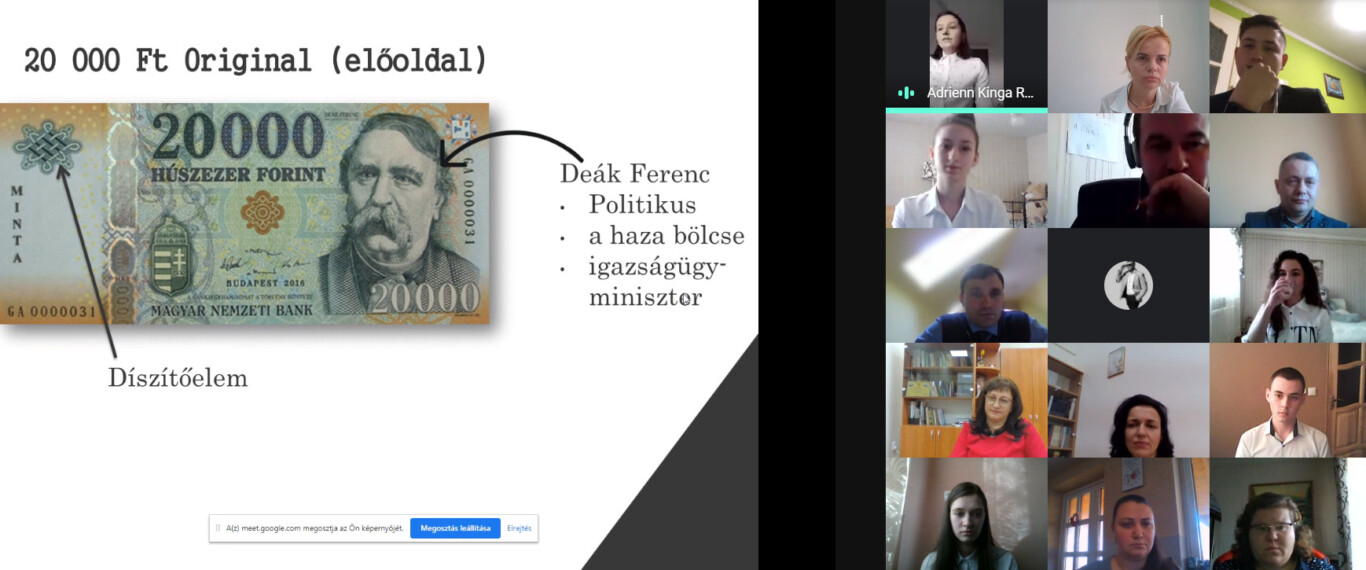Select the tile of the man in blue blazer

(x=1287, y=170)
